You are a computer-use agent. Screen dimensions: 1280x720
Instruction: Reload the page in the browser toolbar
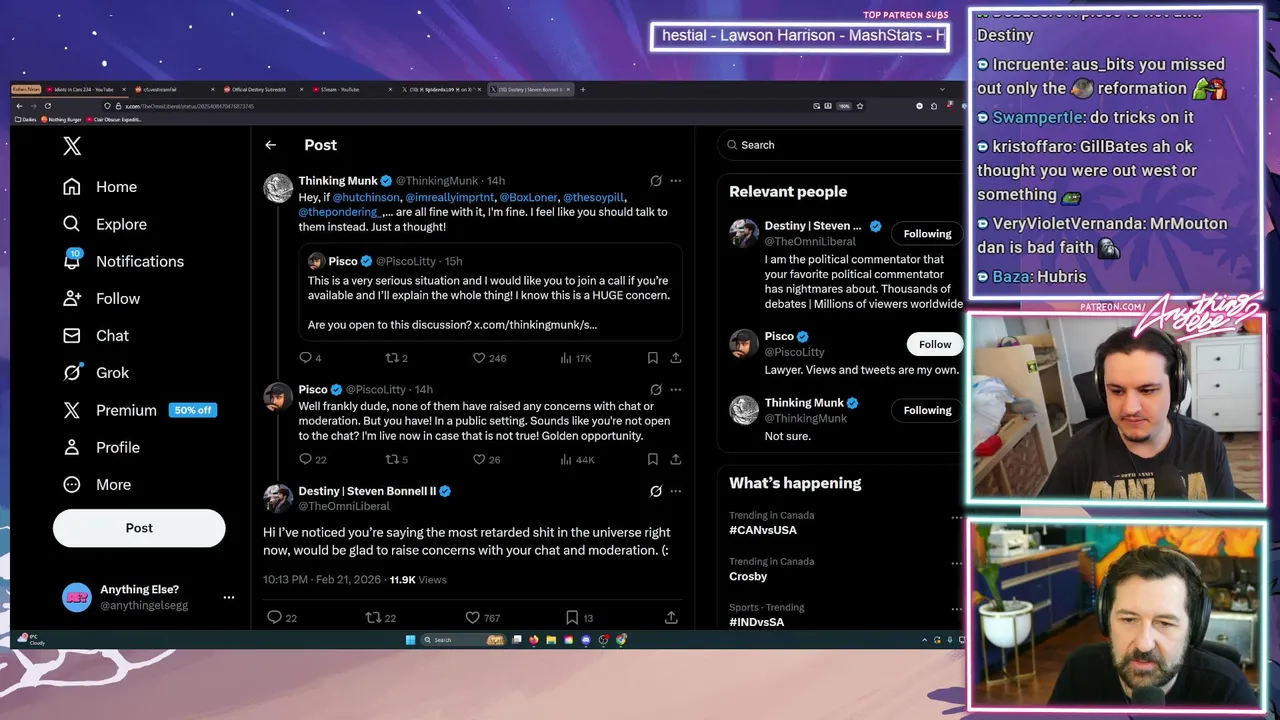click(48, 106)
